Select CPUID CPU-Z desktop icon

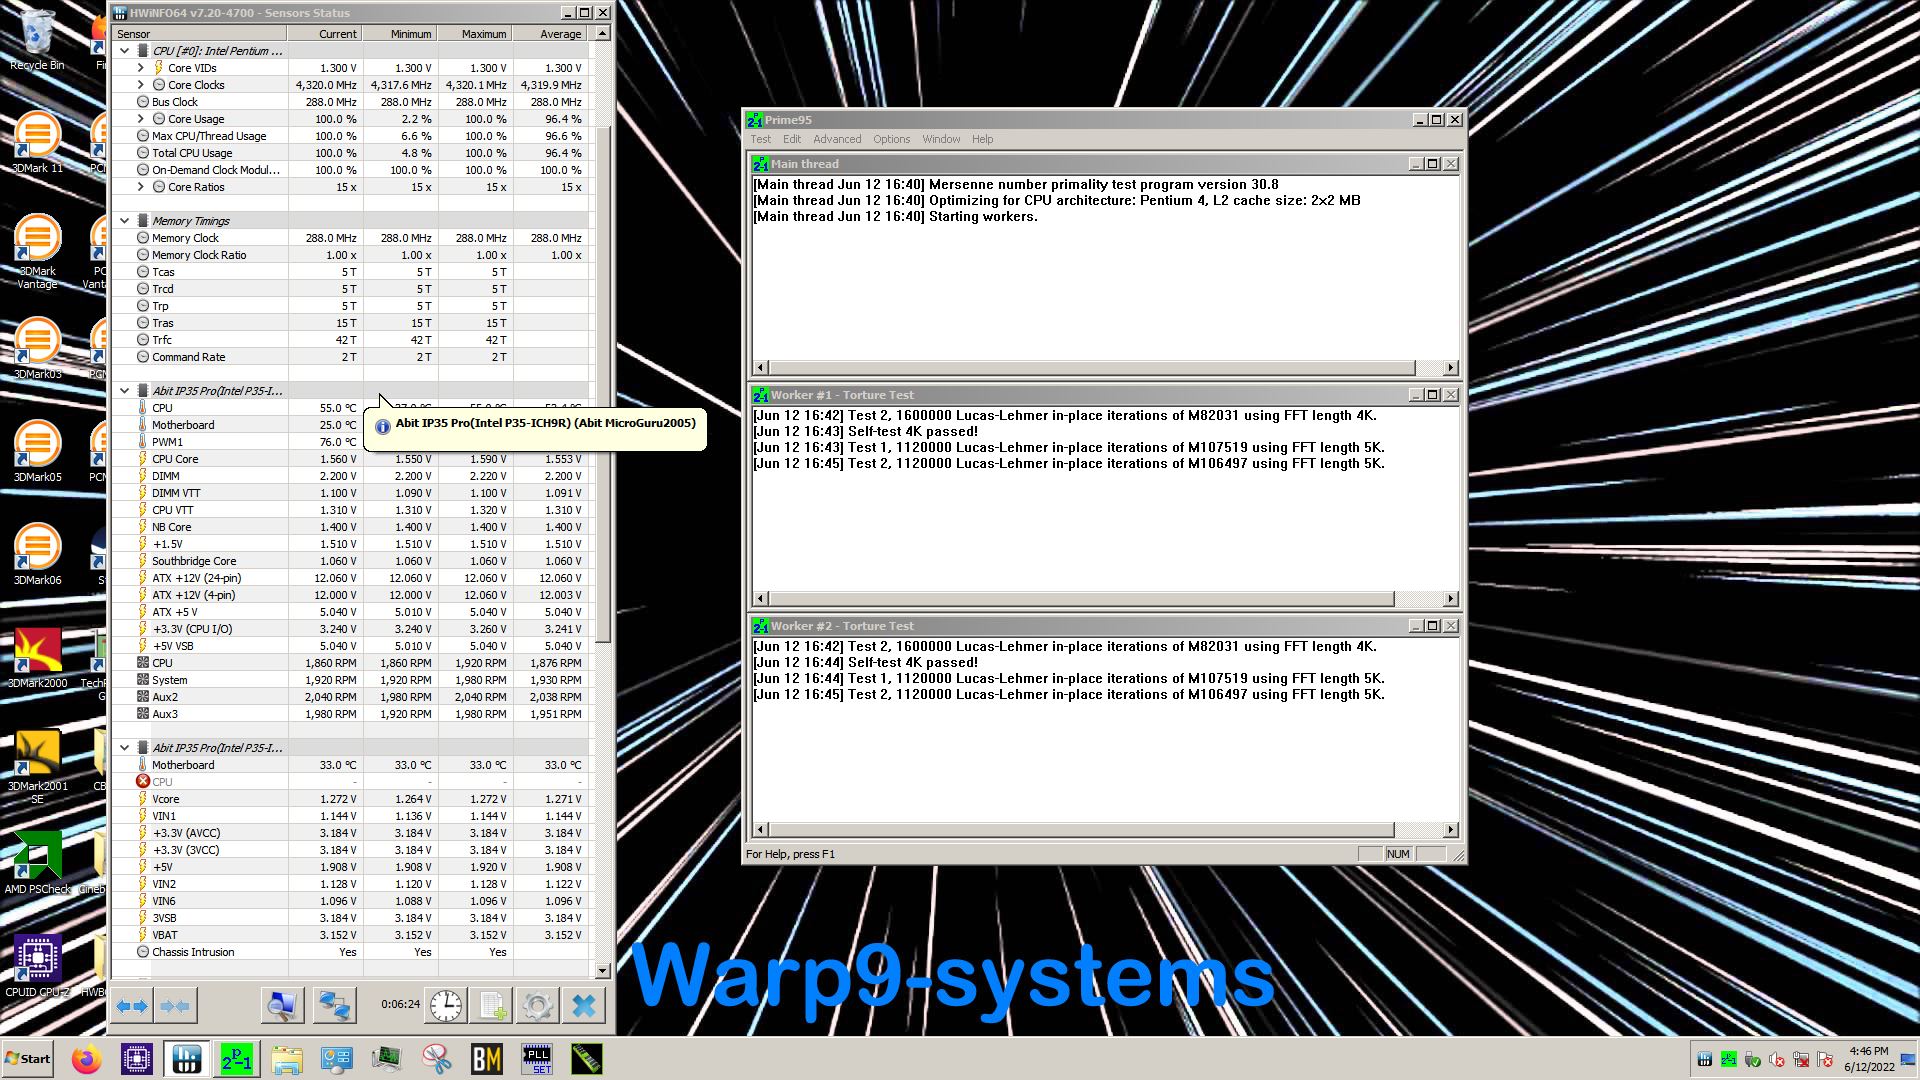(37, 966)
